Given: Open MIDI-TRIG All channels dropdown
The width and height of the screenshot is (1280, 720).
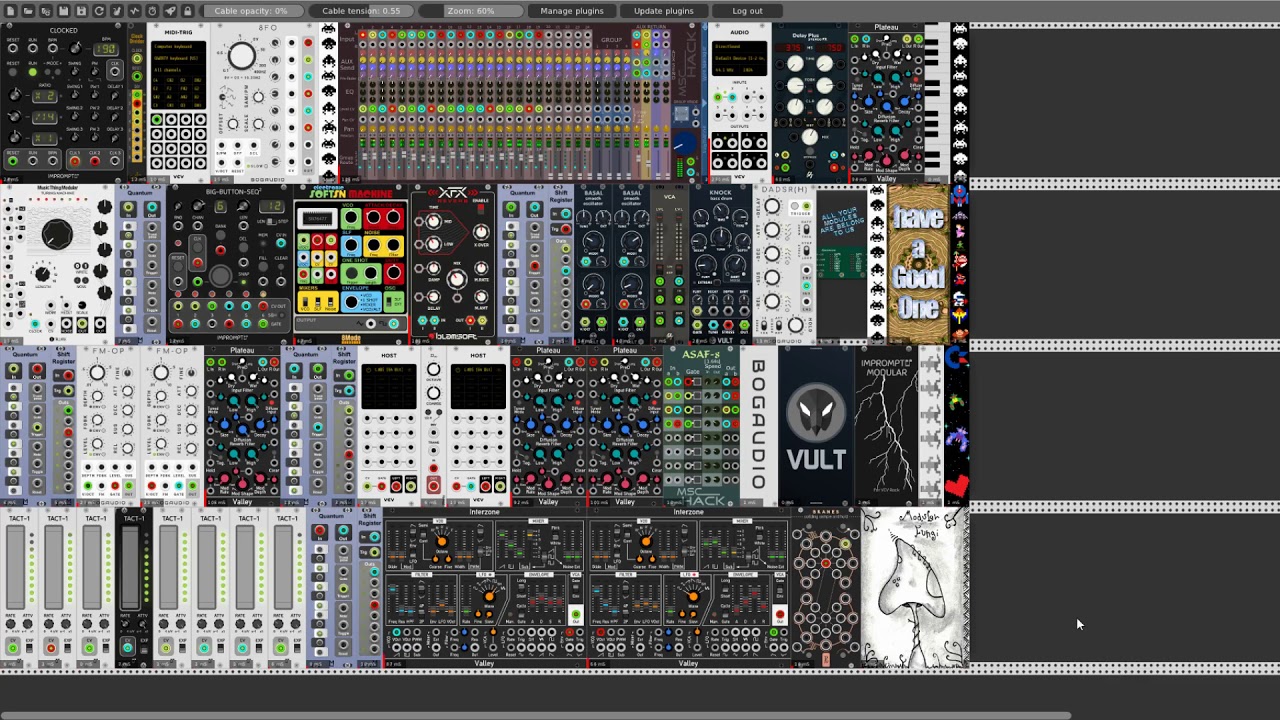Looking at the screenshot, I should click(x=179, y=70).
